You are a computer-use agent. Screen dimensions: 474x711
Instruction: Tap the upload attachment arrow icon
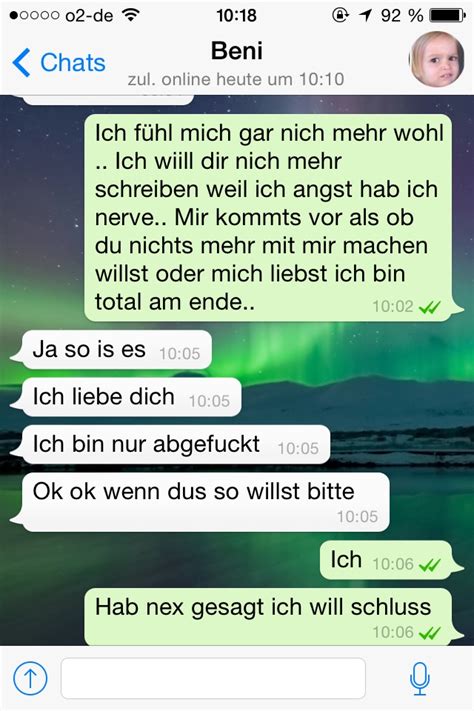tap(30, 678)
